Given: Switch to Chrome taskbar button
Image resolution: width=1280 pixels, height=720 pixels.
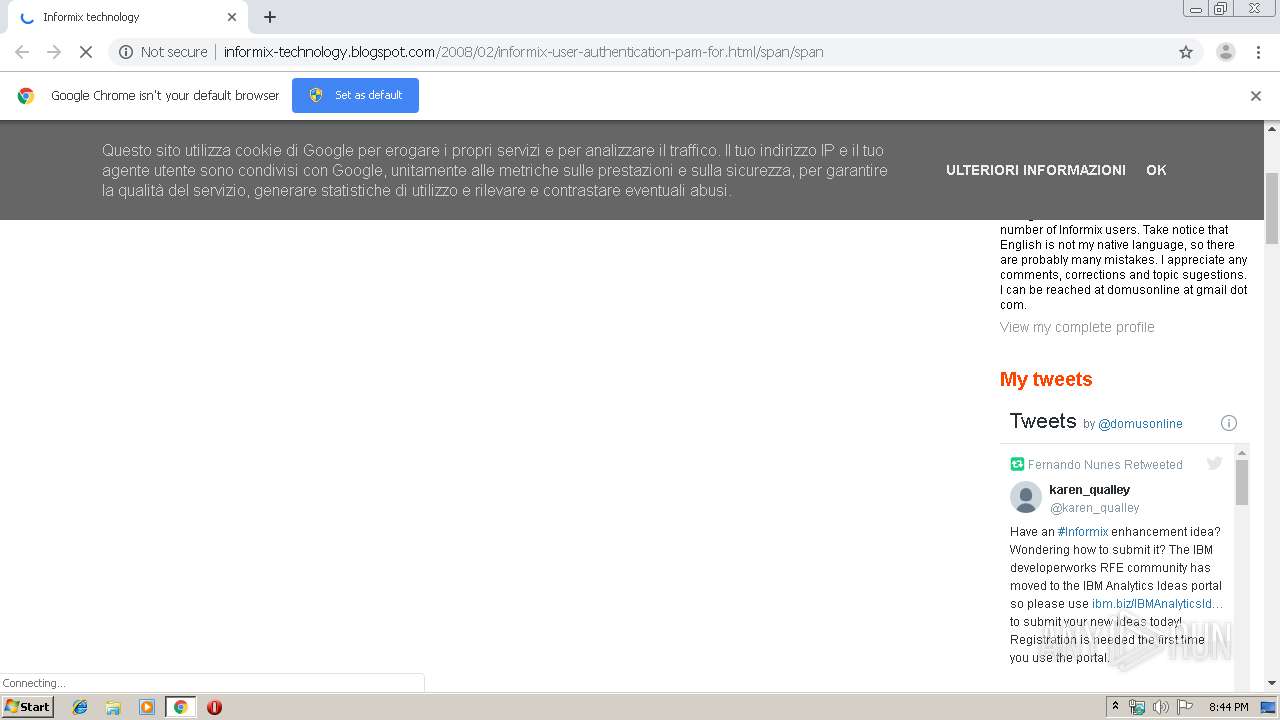Looking at the screenshot, I should [x=180, y=707].
